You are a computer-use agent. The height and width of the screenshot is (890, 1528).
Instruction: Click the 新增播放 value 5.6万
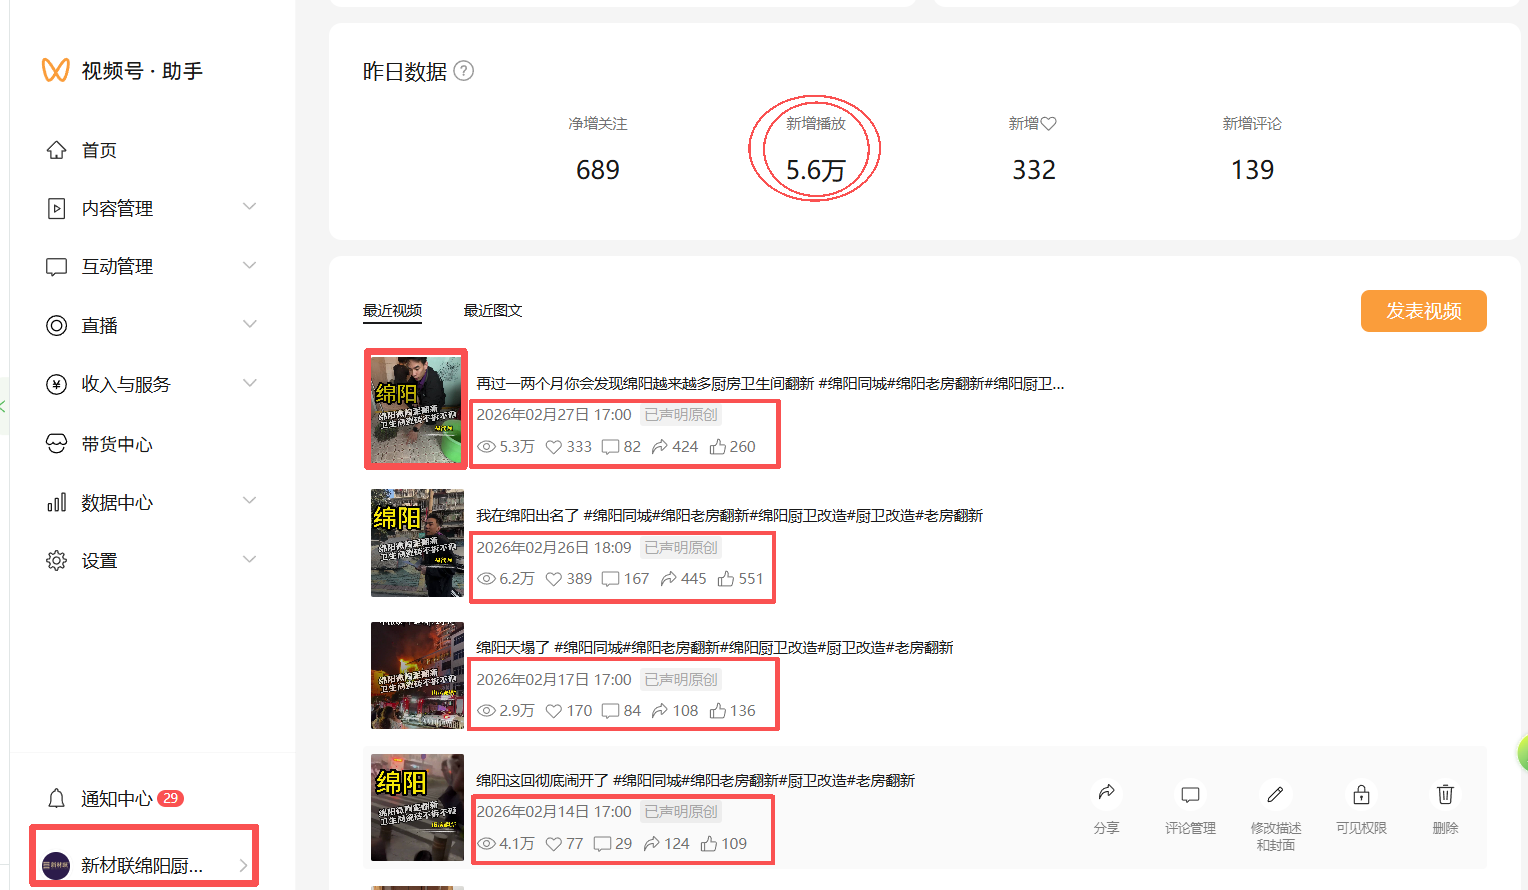(x=816, y=171)
